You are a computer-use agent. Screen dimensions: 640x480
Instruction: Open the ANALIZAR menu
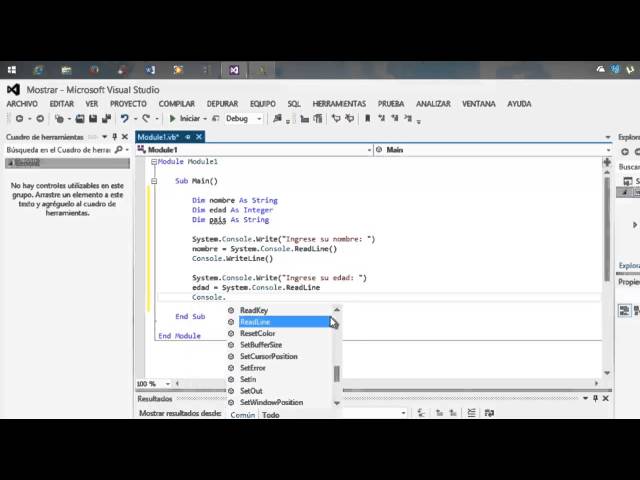point(433,104)
